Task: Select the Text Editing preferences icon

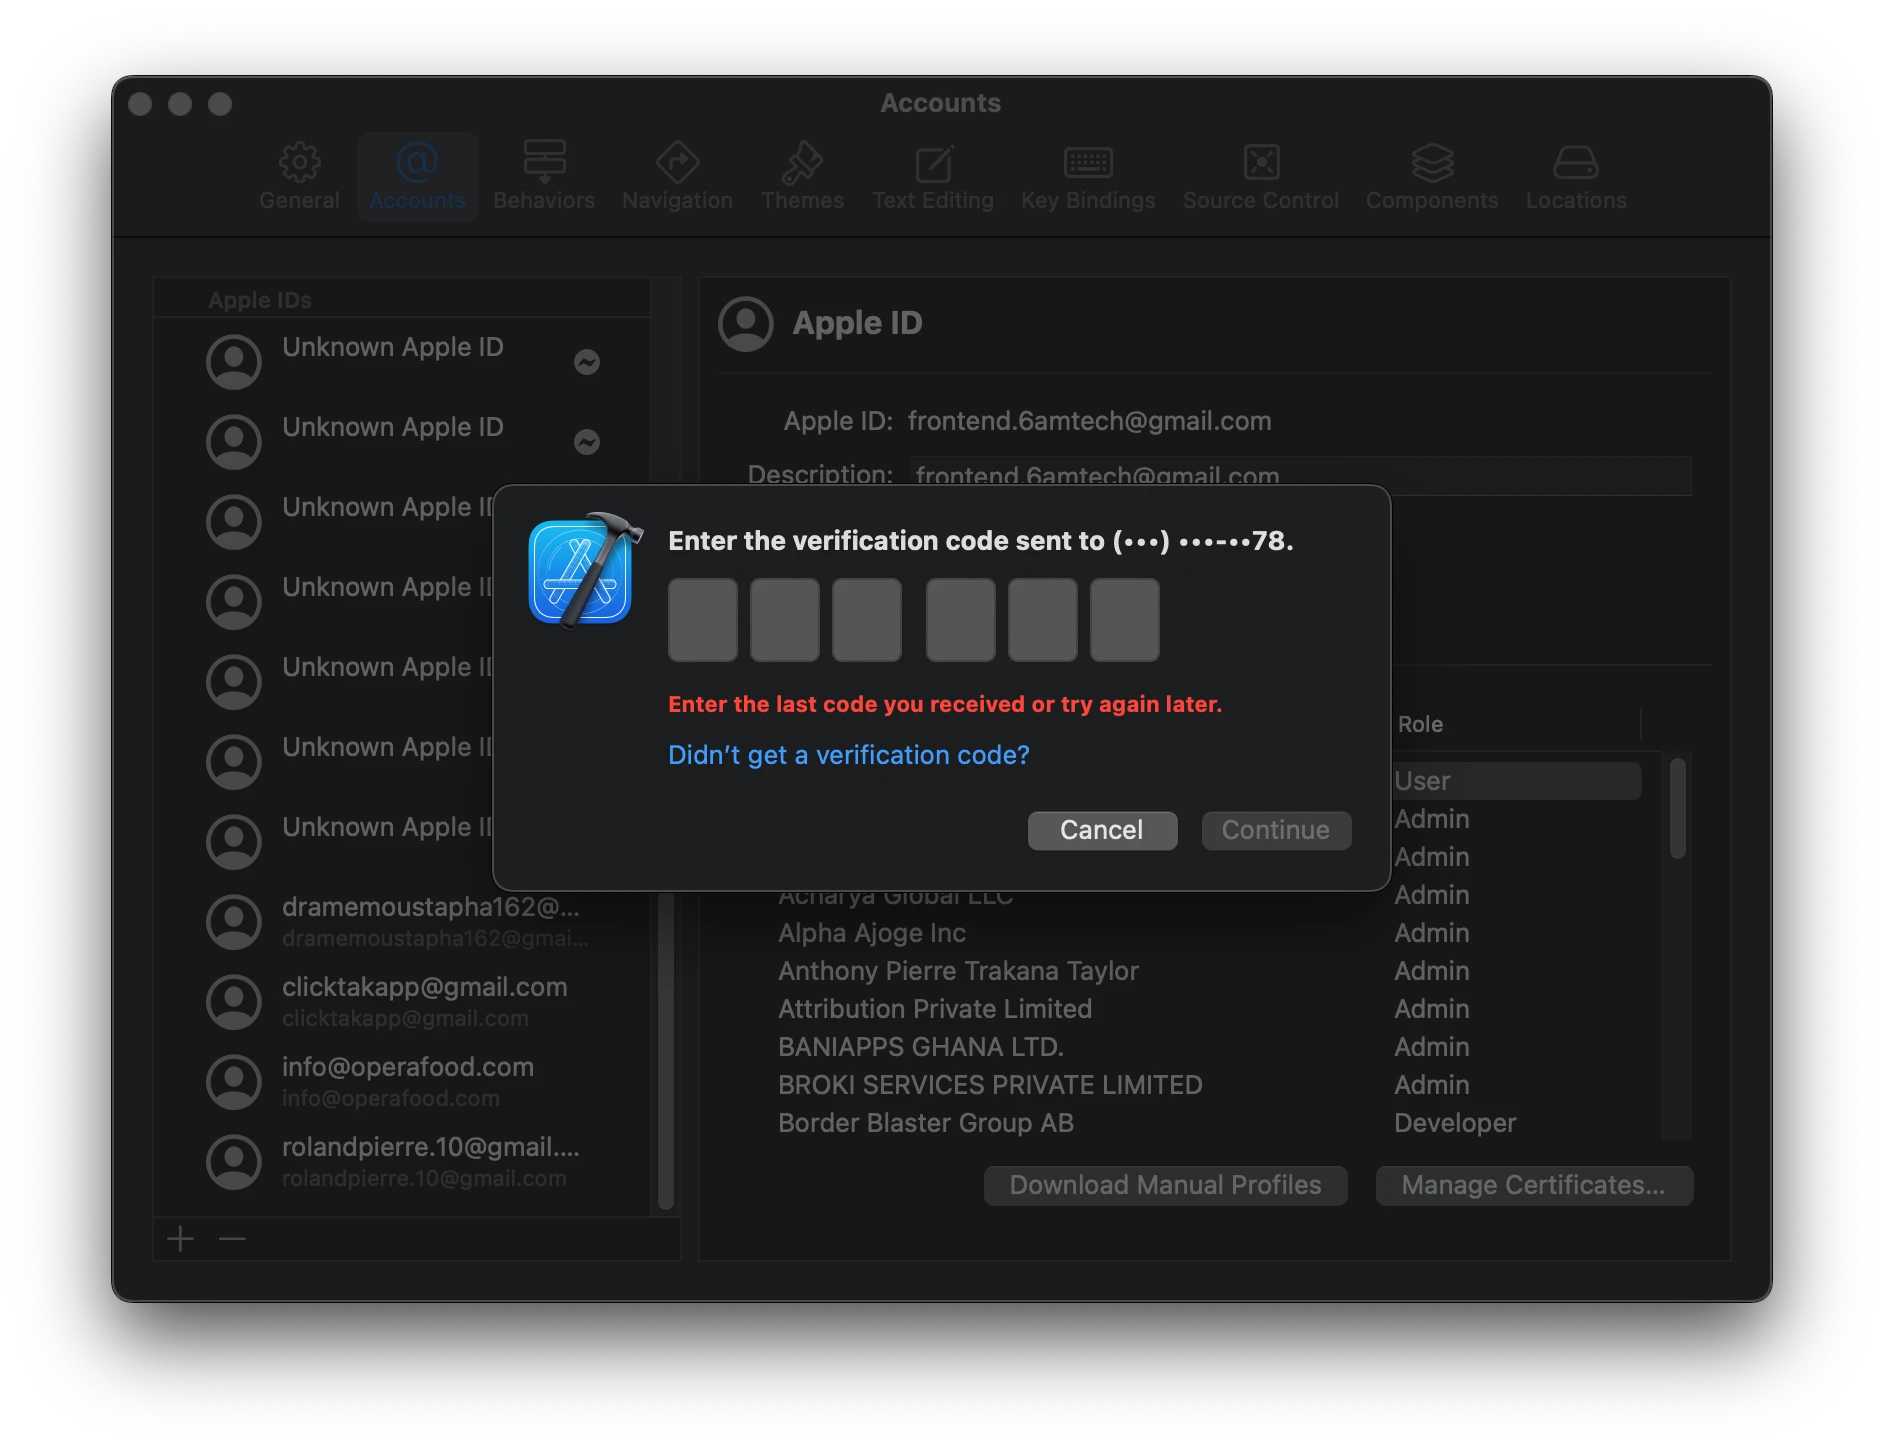Action: 933,164
